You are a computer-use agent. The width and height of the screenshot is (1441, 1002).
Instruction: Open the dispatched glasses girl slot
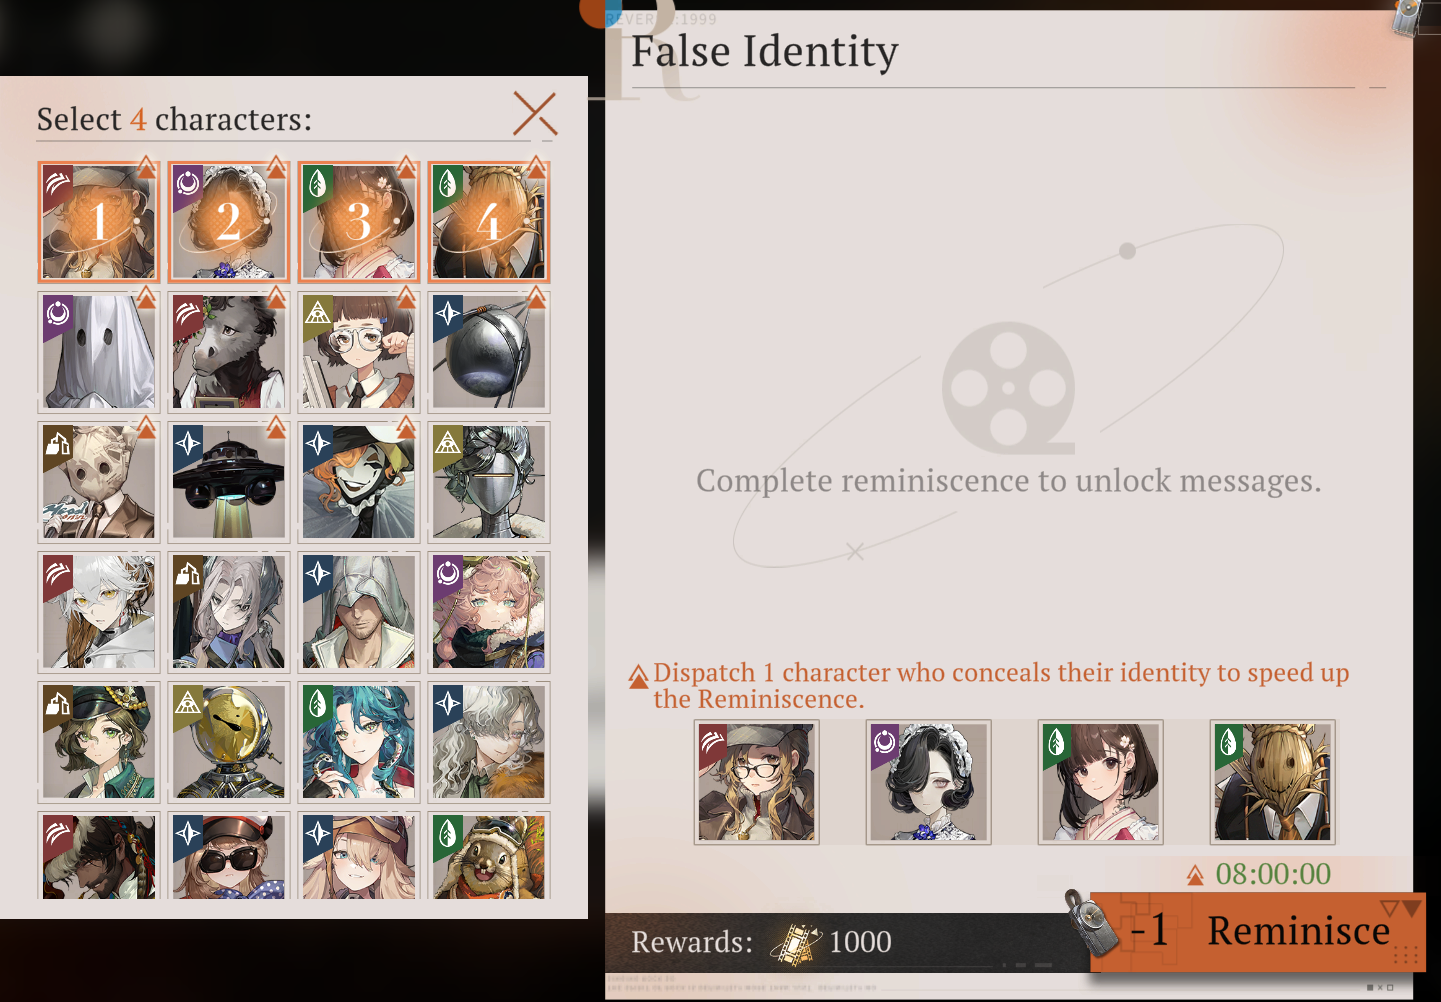pos(757,782)
